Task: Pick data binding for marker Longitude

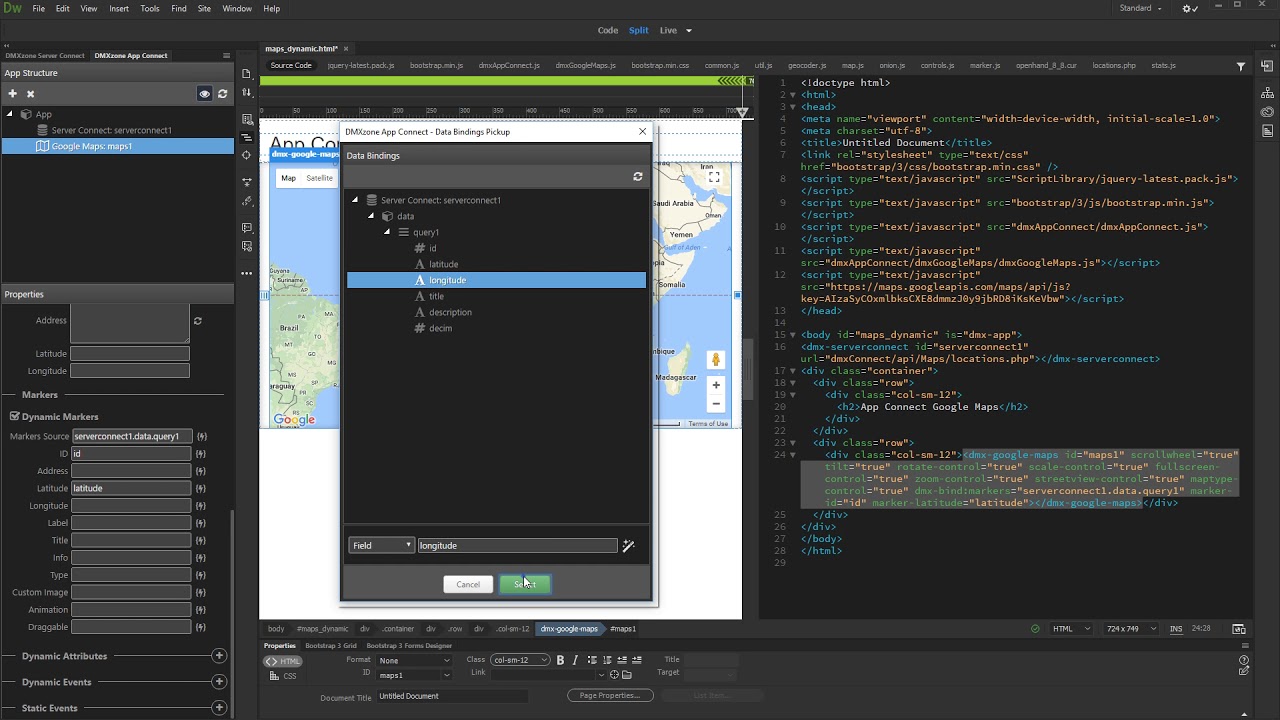Action: (x=201, y=506)
